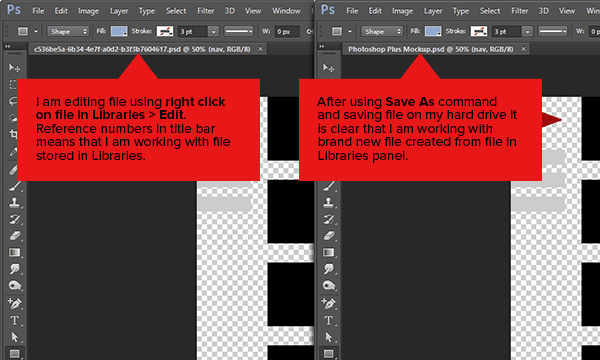The height and width of the screenshot is (360, 600).
Task: Open Shape mode dropdown in left options bar
Action: point(68,31)
